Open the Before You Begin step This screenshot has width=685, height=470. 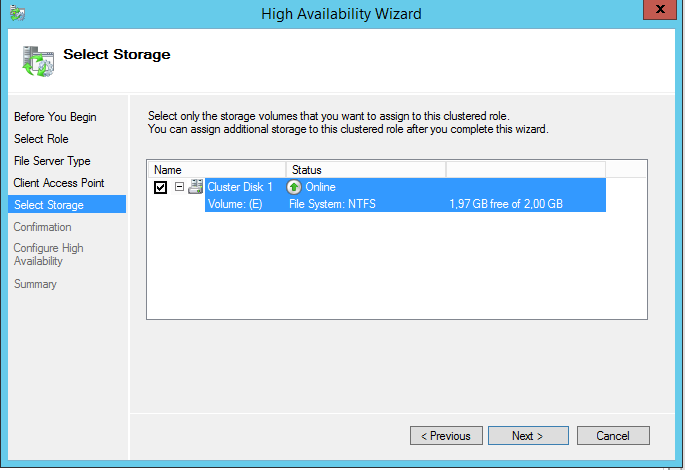[x=55, y=117]
